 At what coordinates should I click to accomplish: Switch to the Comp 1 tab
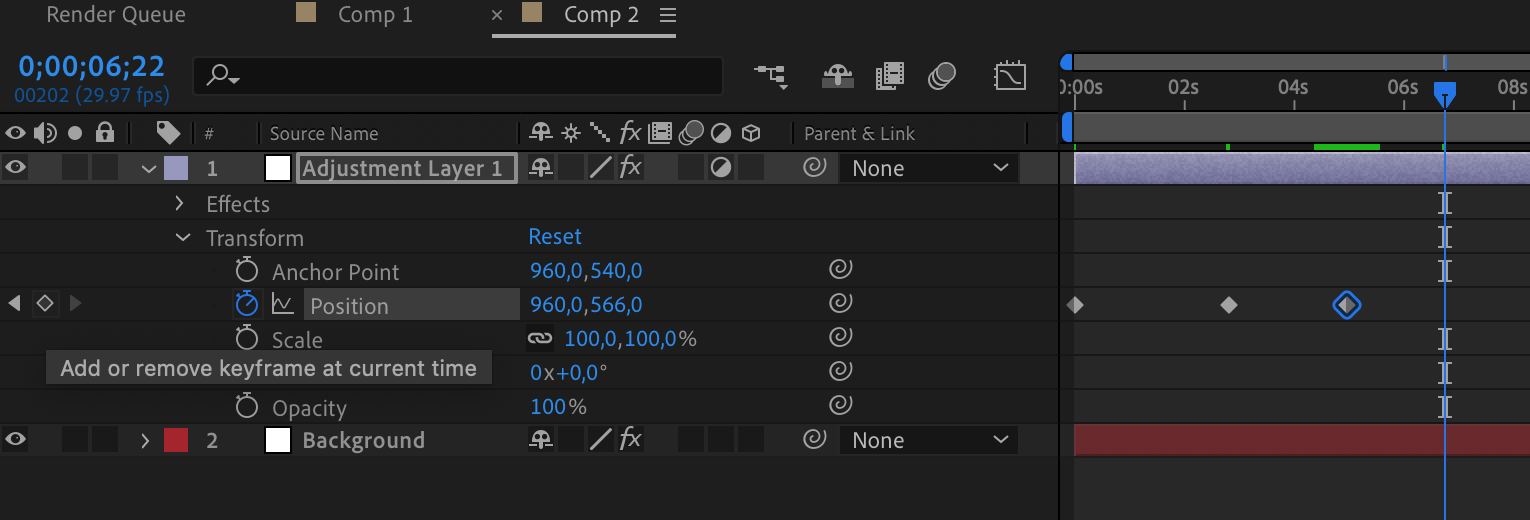[x=374, y=15]
